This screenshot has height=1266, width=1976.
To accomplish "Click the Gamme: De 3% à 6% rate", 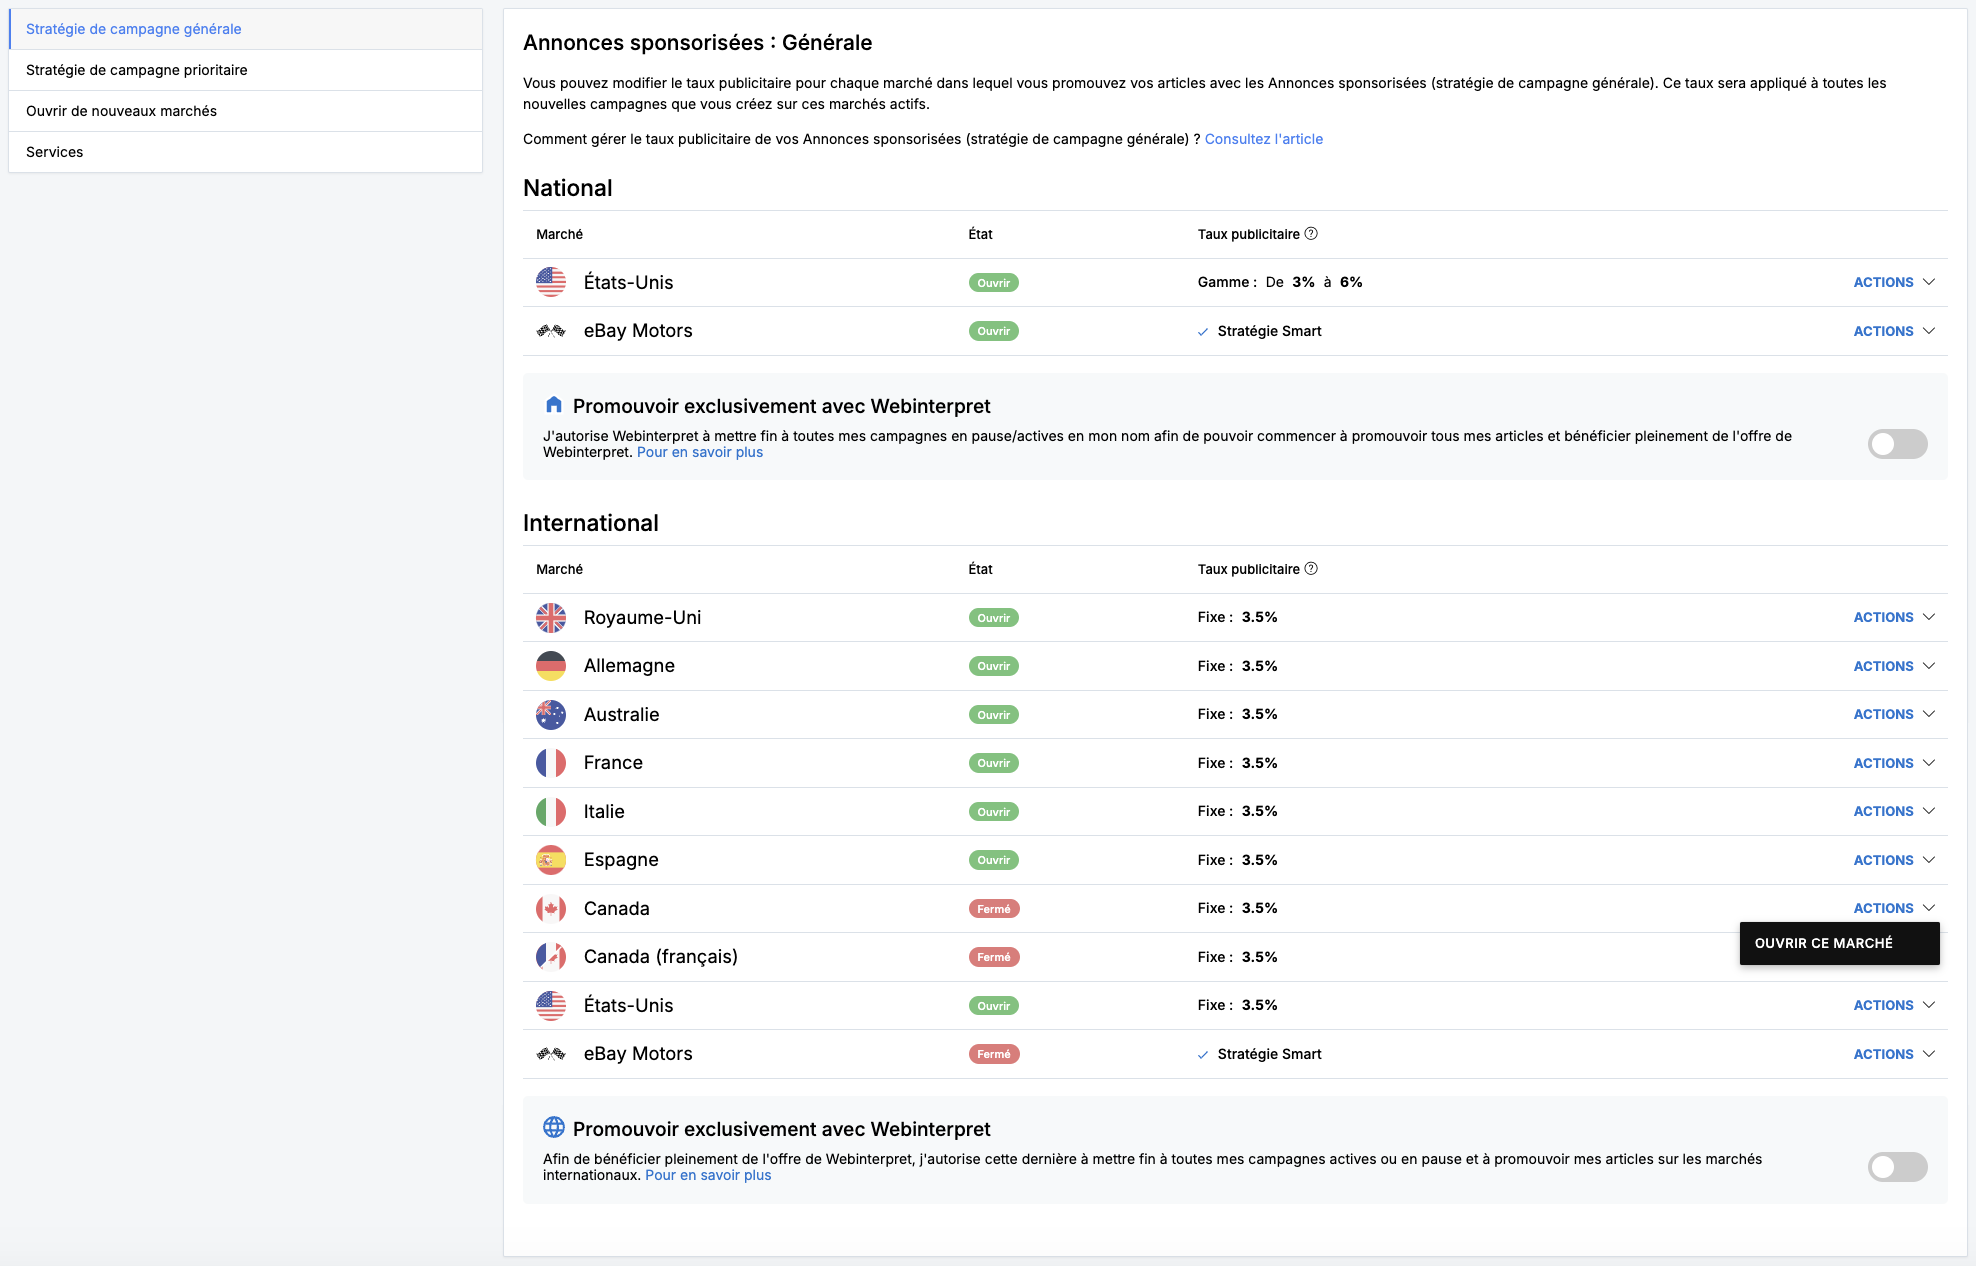I will (x=1280, y=282).
